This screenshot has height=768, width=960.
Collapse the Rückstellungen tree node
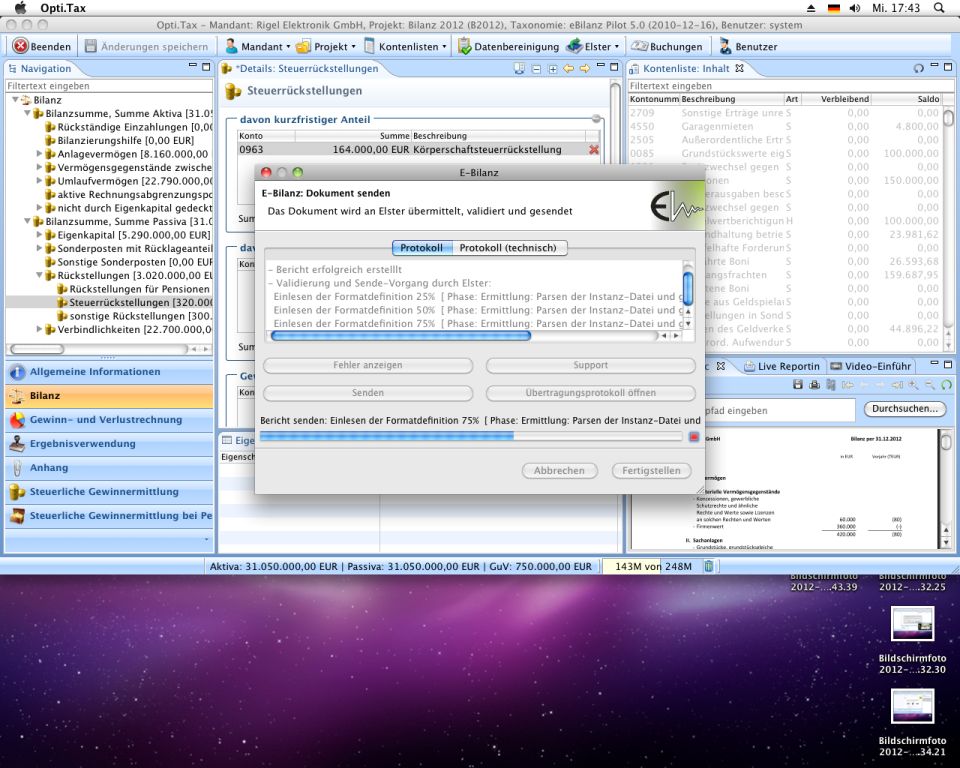tap(39, 275)
